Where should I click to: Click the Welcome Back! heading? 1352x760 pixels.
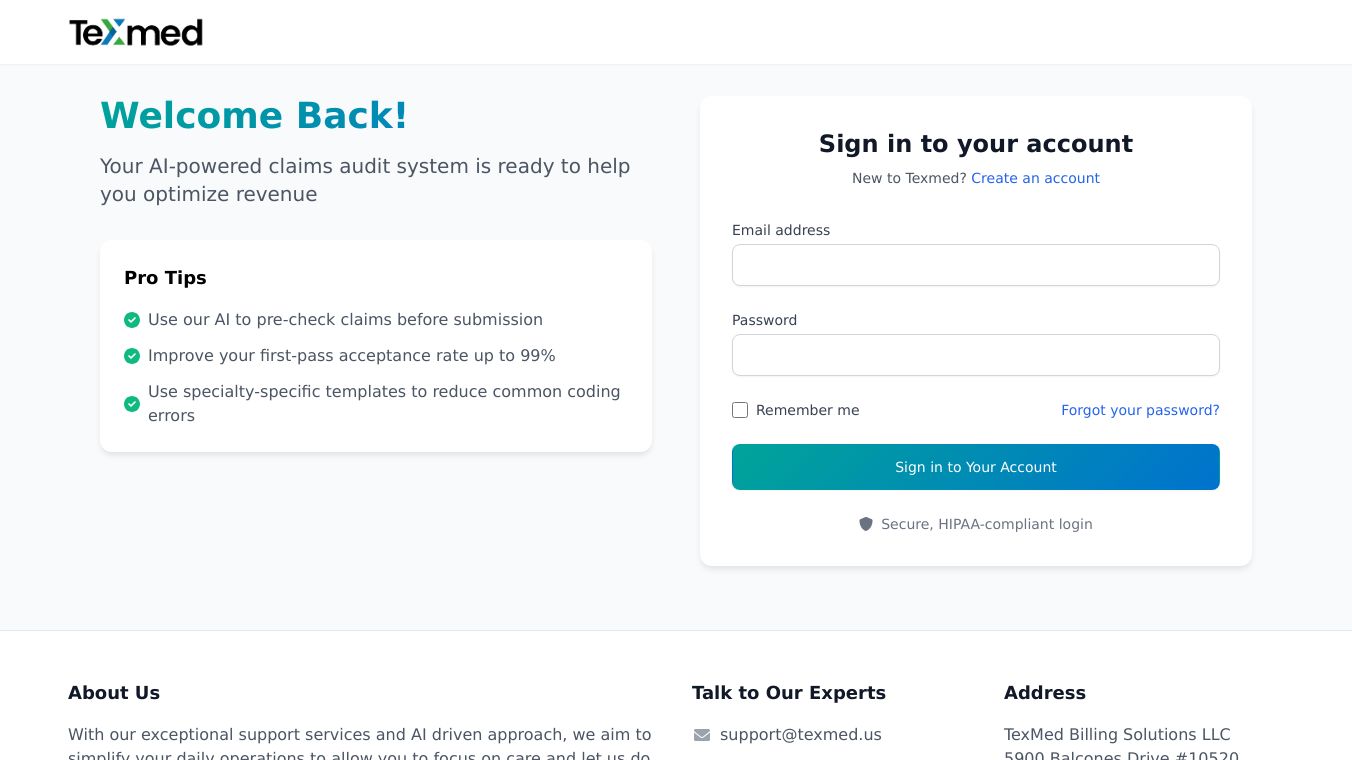[254, 116]
